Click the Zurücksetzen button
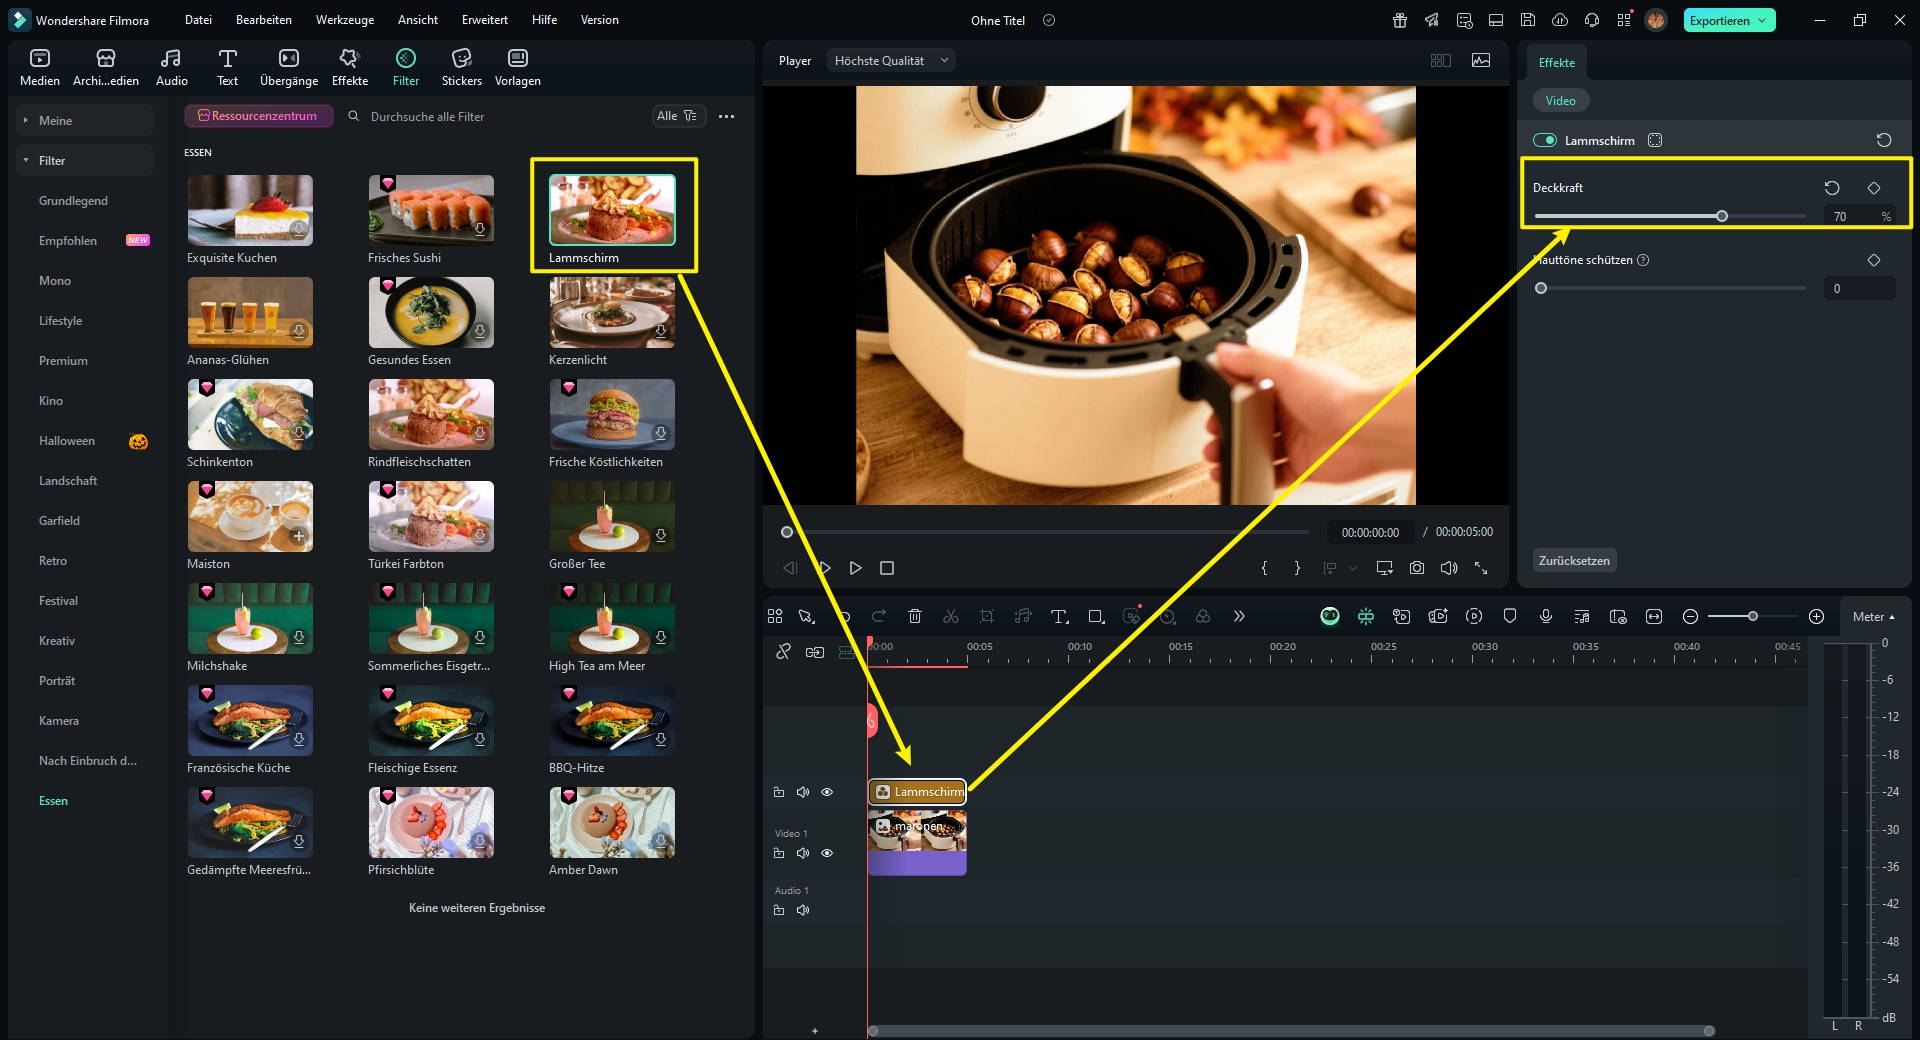The width and height of the screenshot is (1920, 1040). pos(1574,561)
